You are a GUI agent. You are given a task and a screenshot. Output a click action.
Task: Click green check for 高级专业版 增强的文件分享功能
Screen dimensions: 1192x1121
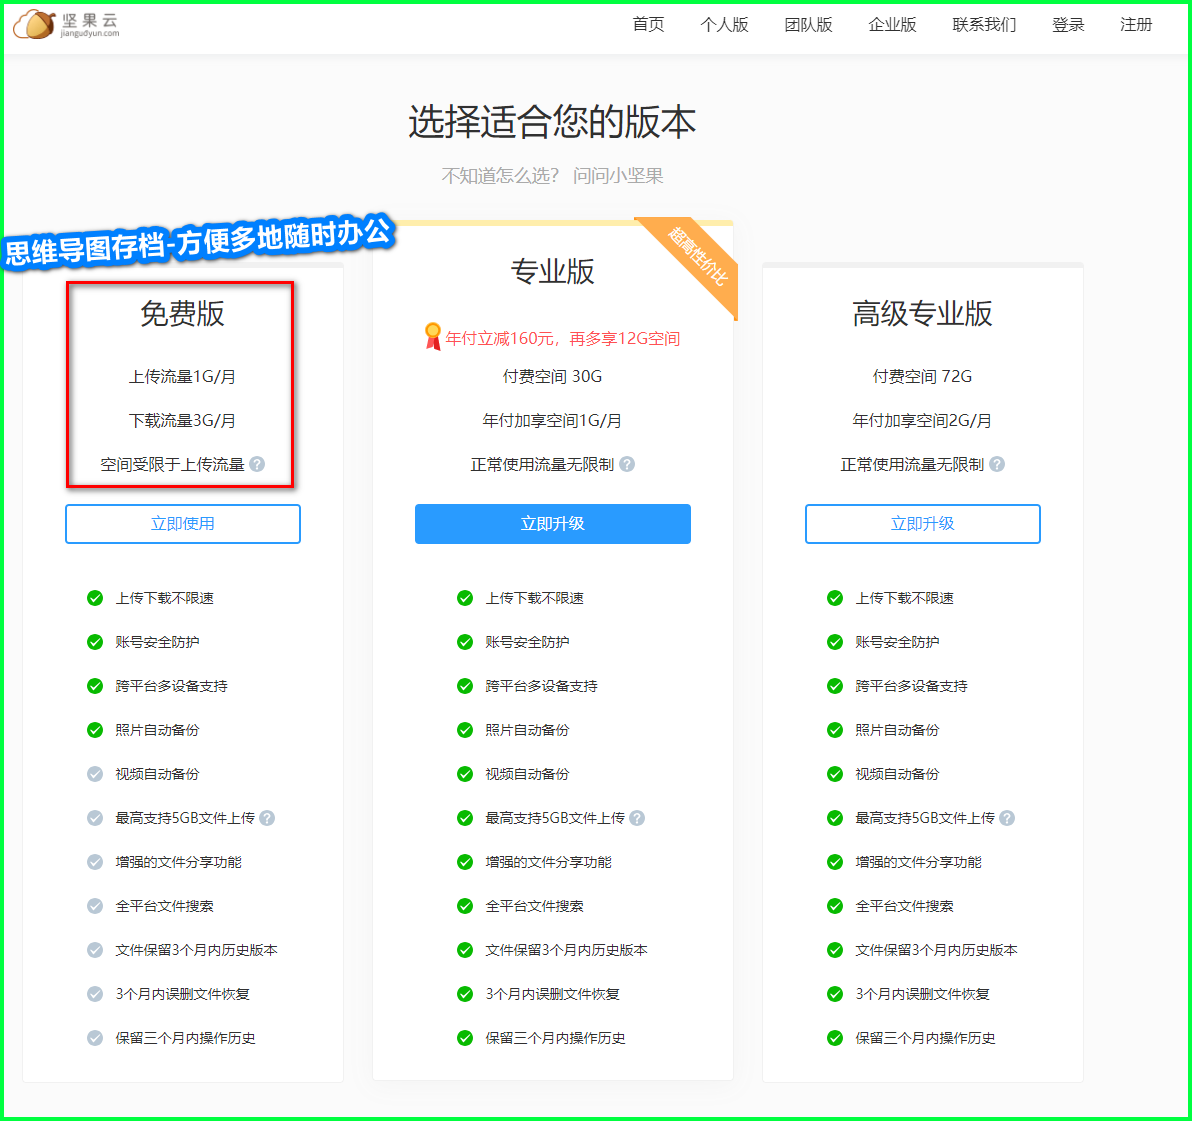[835, 863]
